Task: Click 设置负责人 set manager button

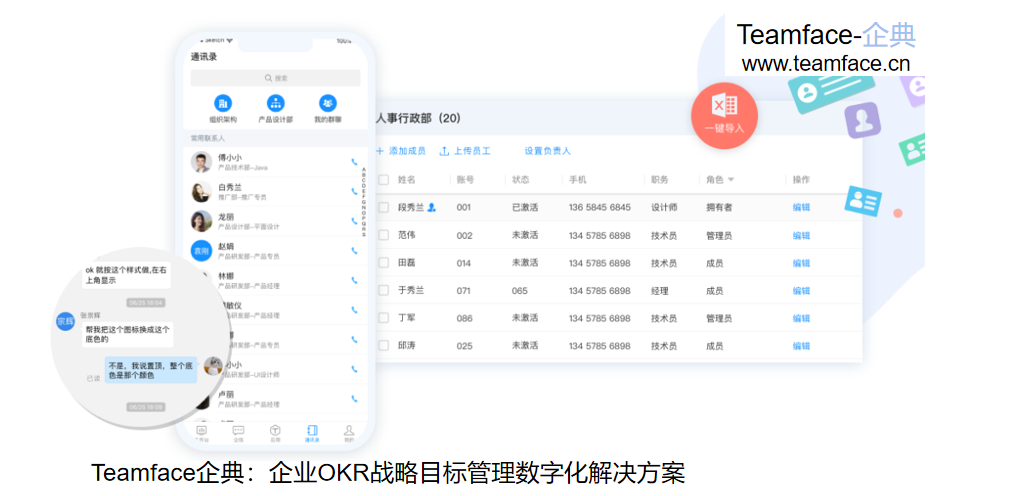Action: pyautogui.click(x=547, y=151)
